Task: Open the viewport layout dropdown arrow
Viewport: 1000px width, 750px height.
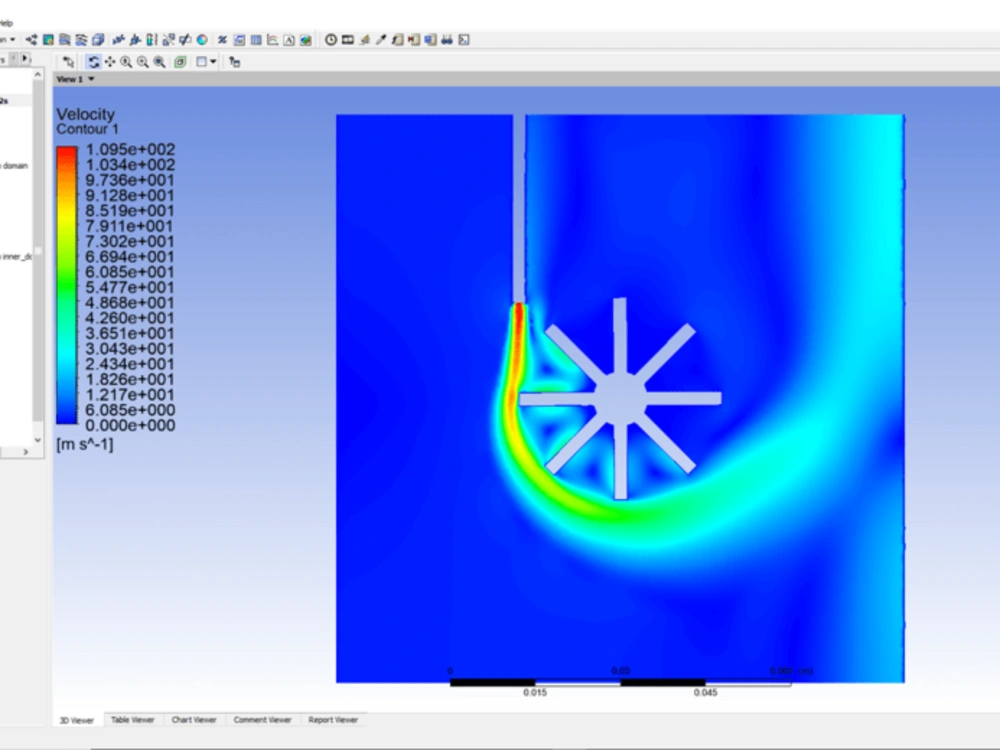Action: [213, 61]
